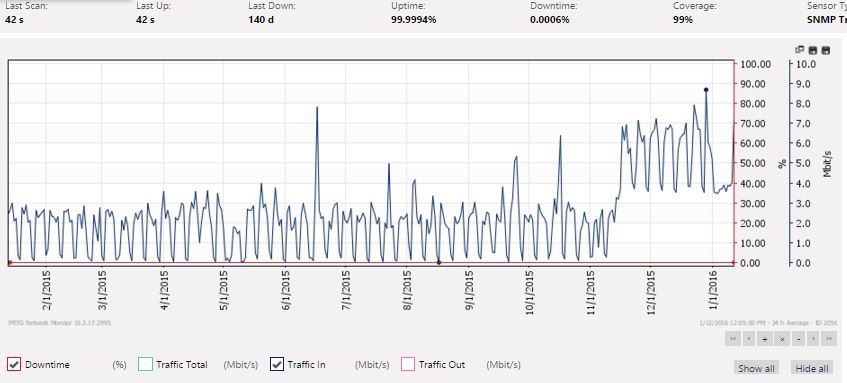
Task: Open the graph in a new window icon
Action: (x=800, y=50)
